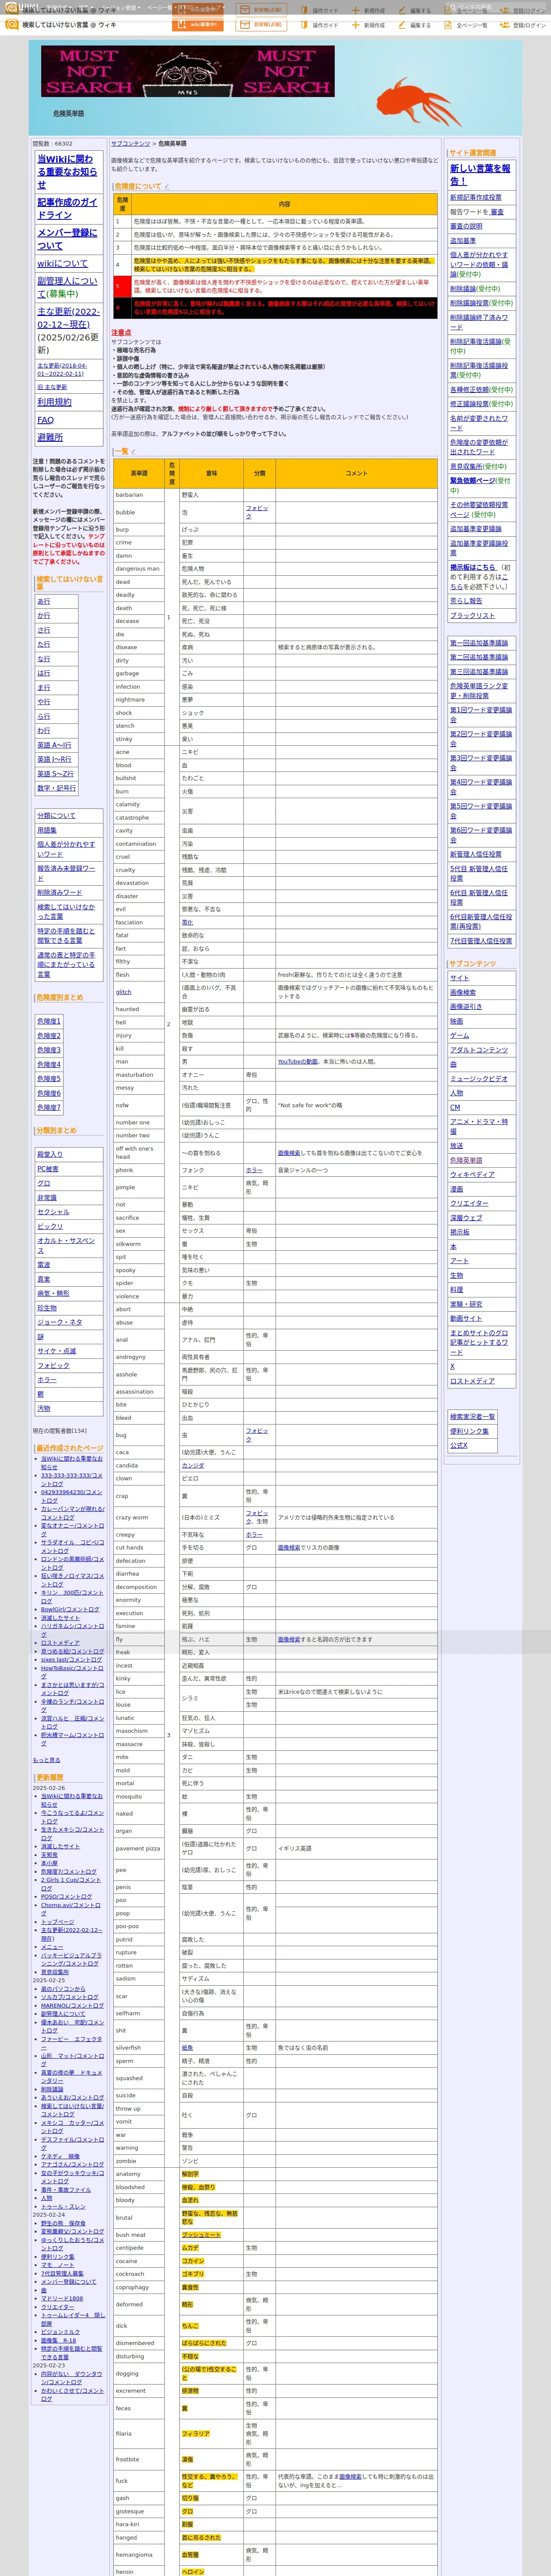Screen dimensions: 551x2576
Task: Open the 深層ウェブ sub-content link
Action: 466,1218
